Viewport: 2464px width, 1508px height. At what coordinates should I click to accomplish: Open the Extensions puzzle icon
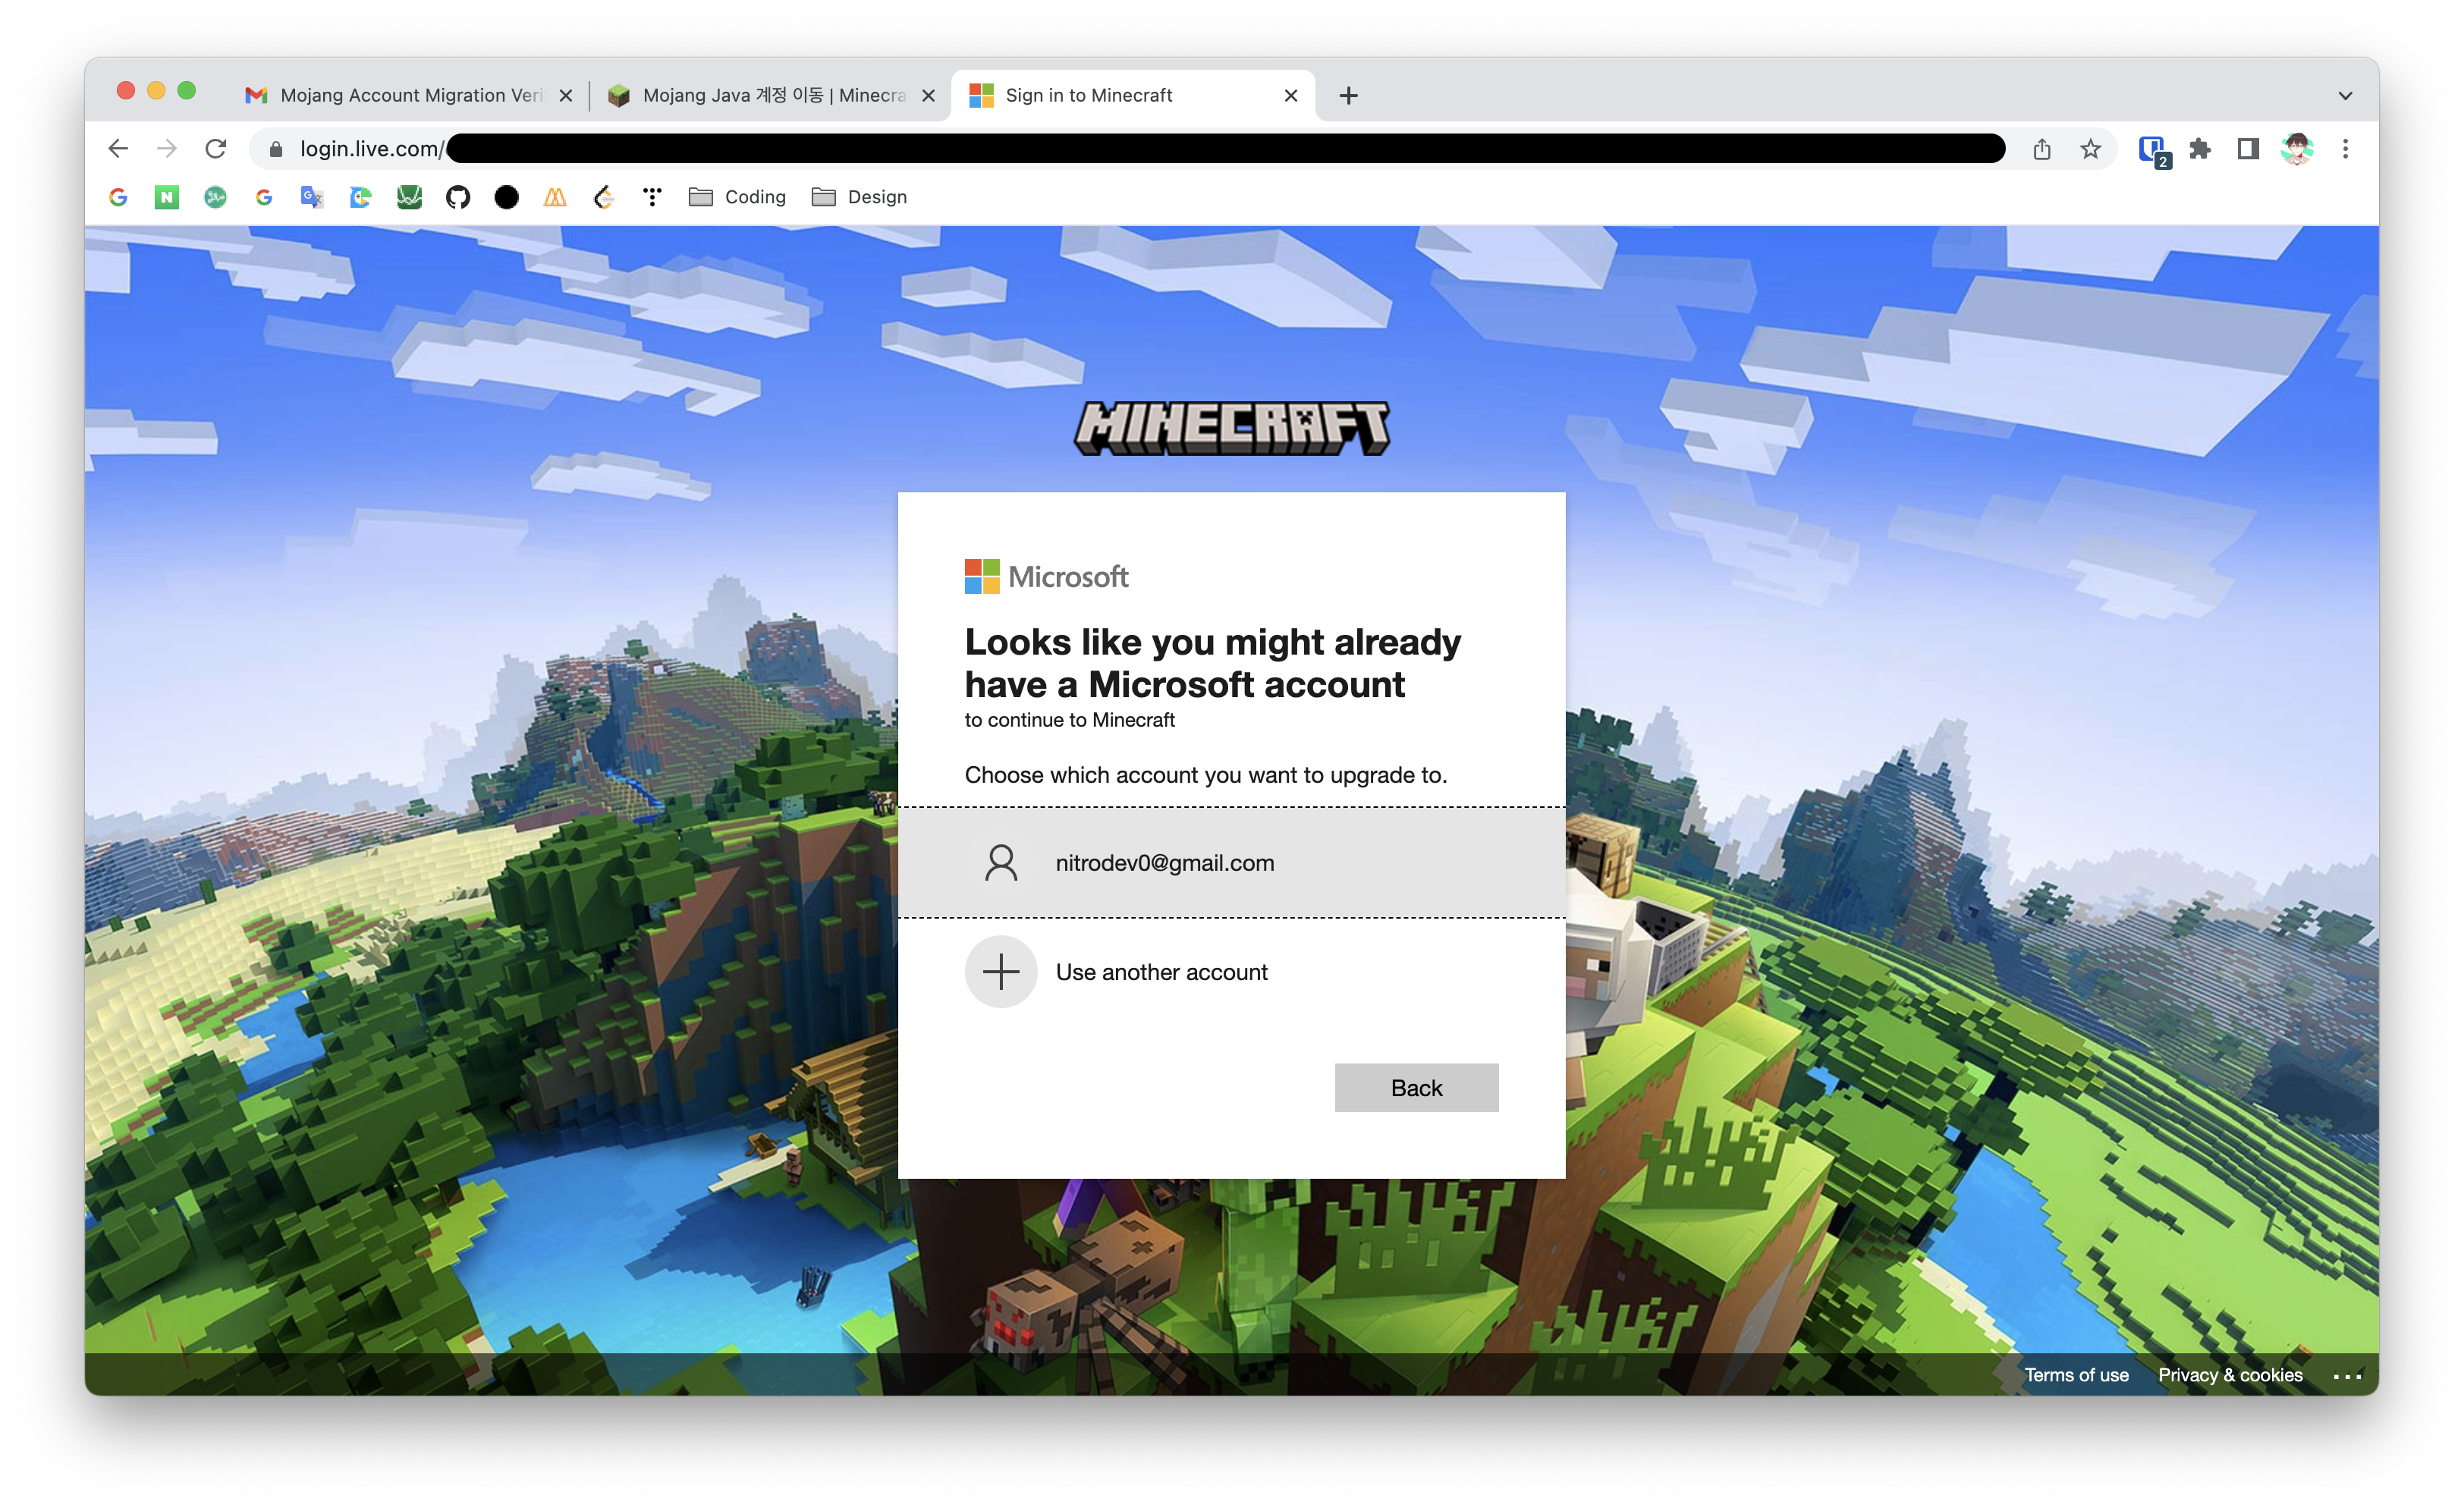click(x=2199, y=149)
